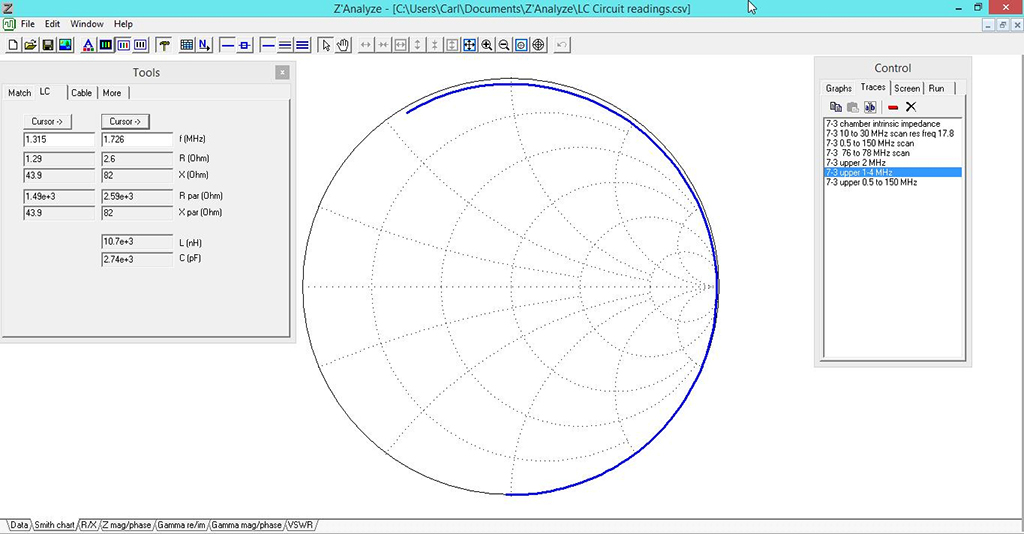Click the hammer tools icon

(165, 45)
